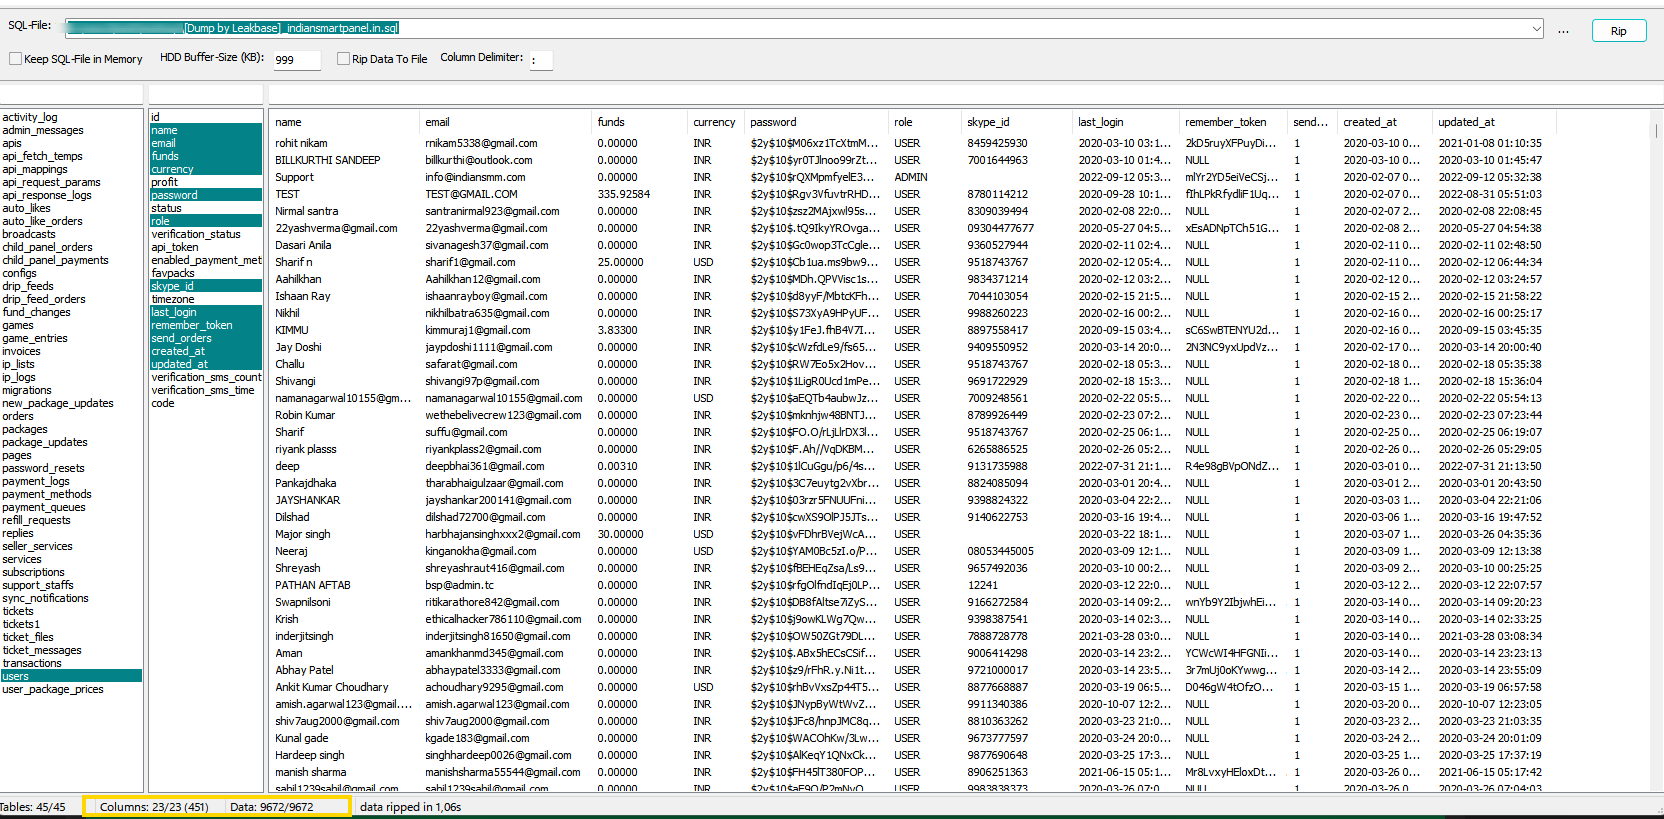Open the SQL-File path dropdown arrow
The image size is (1664, 819).
[x=1536, y=29]
